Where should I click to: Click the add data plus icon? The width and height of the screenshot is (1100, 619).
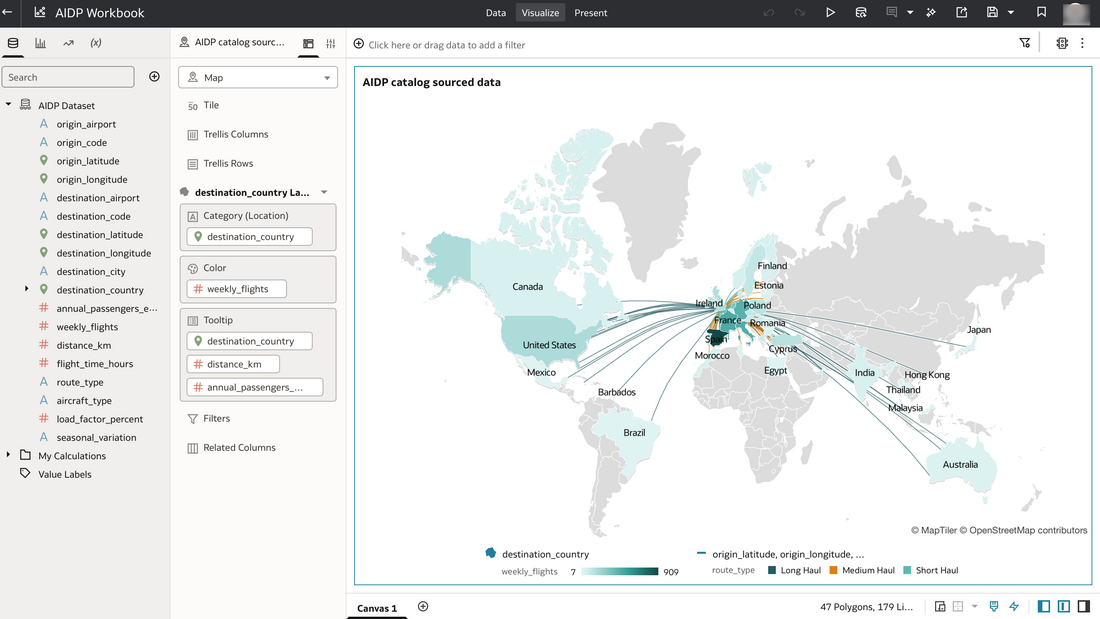tap(154, 76)
